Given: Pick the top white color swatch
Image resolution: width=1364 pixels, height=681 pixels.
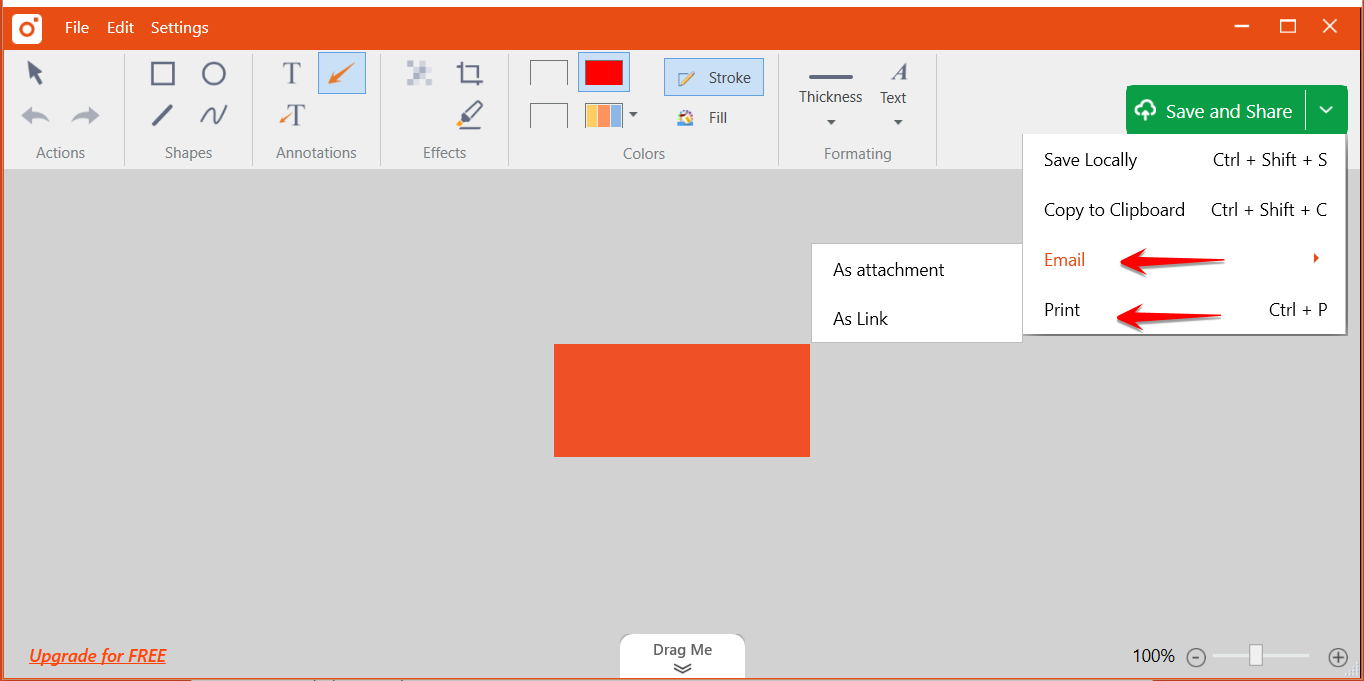Looking at the screenshot, I should tap(549, 73).
